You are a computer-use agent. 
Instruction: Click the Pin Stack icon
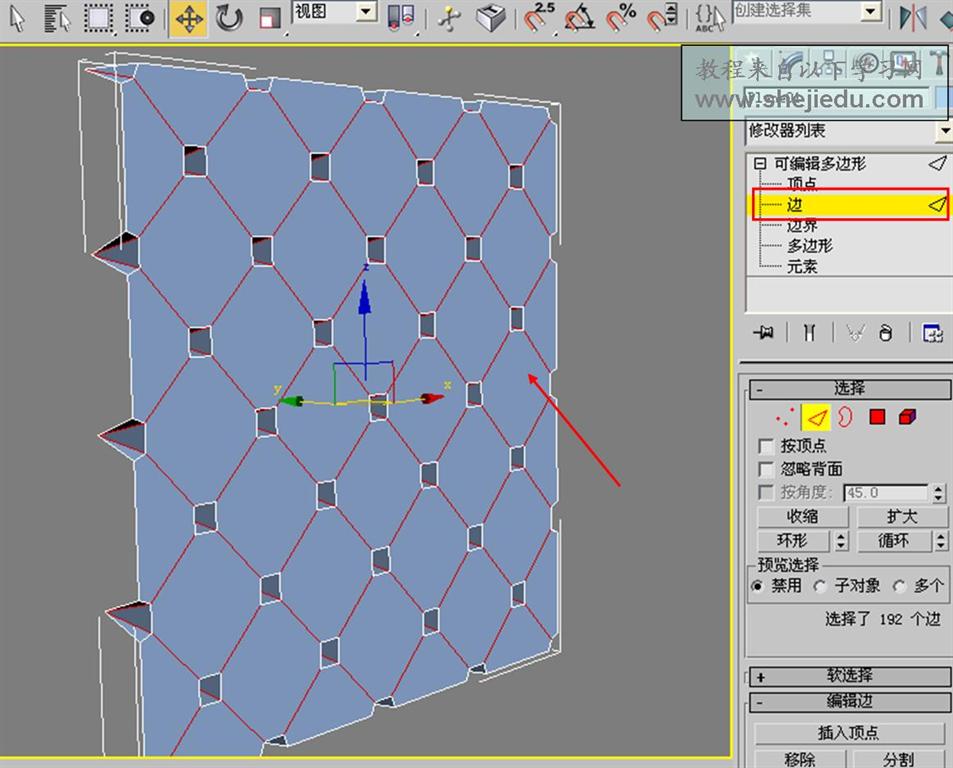(766, 334)
